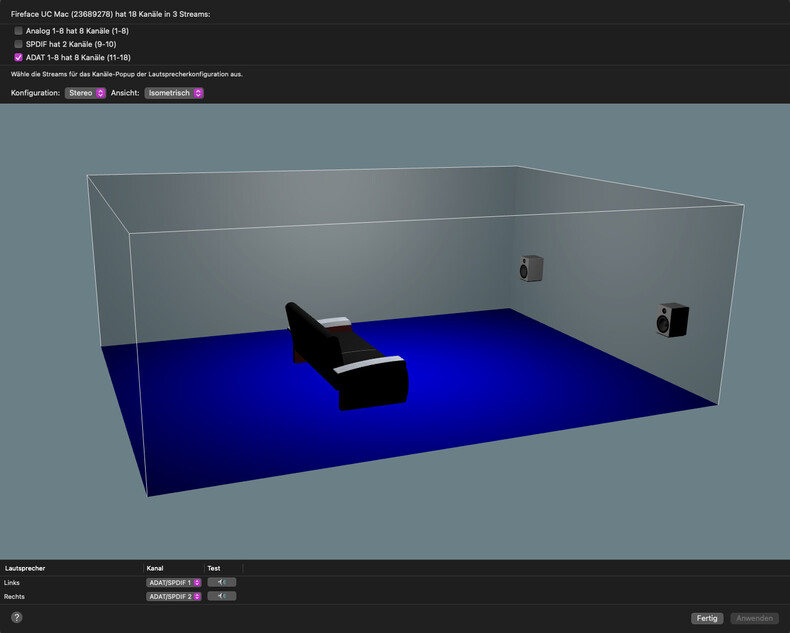The image size is (790, 633).
Task: Select the left speaker in the room
Action: [531, 268]
